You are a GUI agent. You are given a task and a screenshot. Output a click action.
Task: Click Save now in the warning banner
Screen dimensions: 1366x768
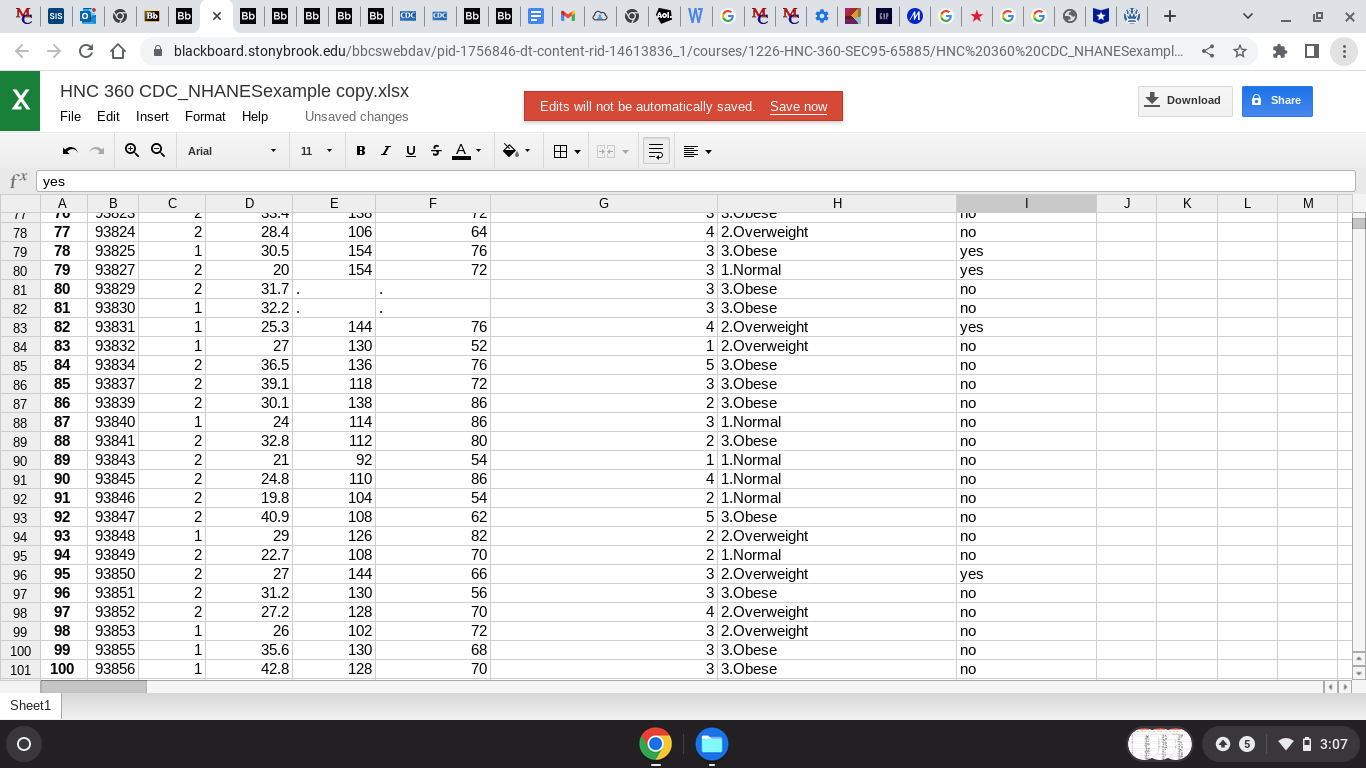(x=798, y=107)
